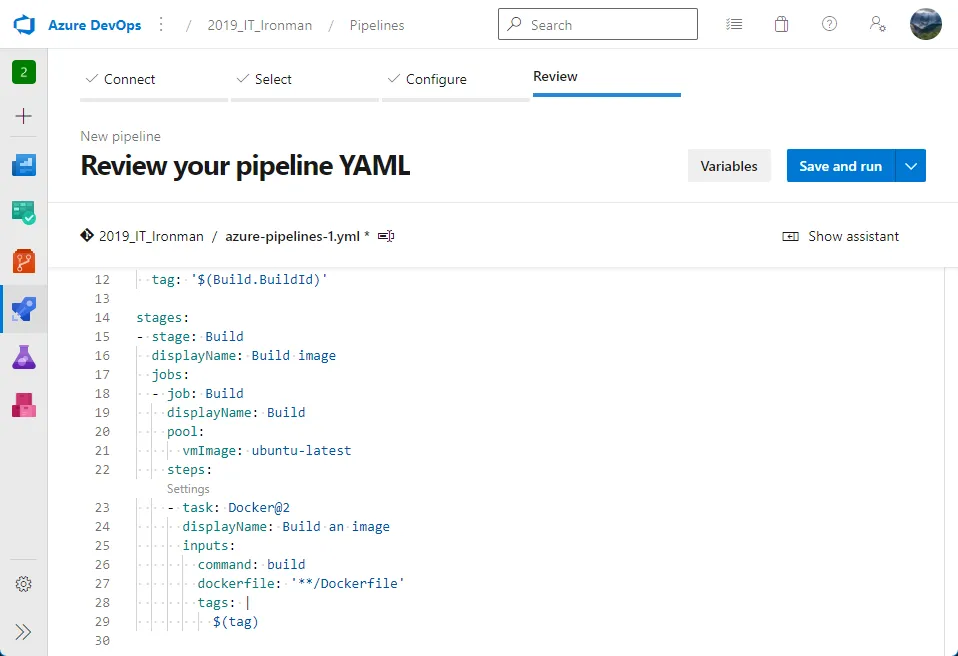Open Boards from the left sidebar
The width and height of the screenshot is (958, 656).
[x=23, y=212]
